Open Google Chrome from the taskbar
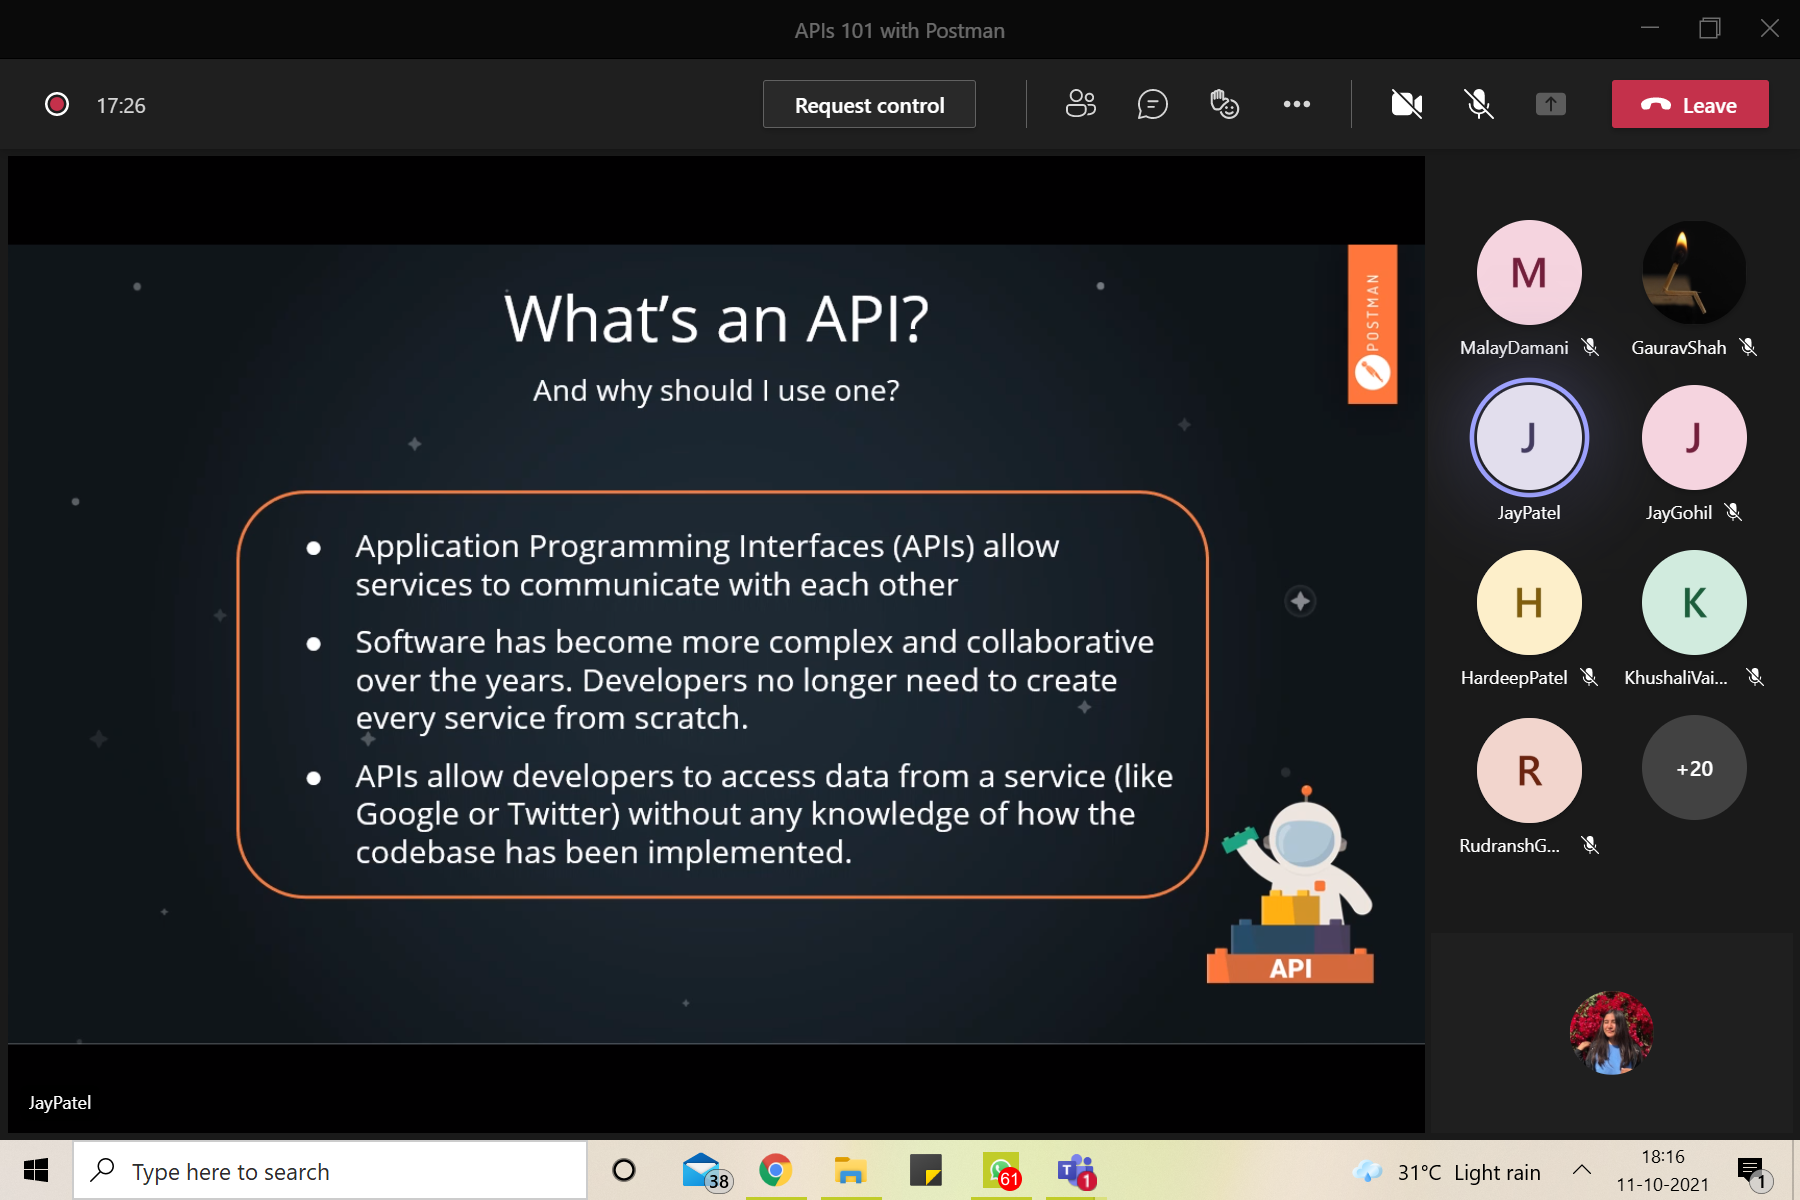The width and height of the screenshot is (1800, 1200). [x=776, y=1170]
